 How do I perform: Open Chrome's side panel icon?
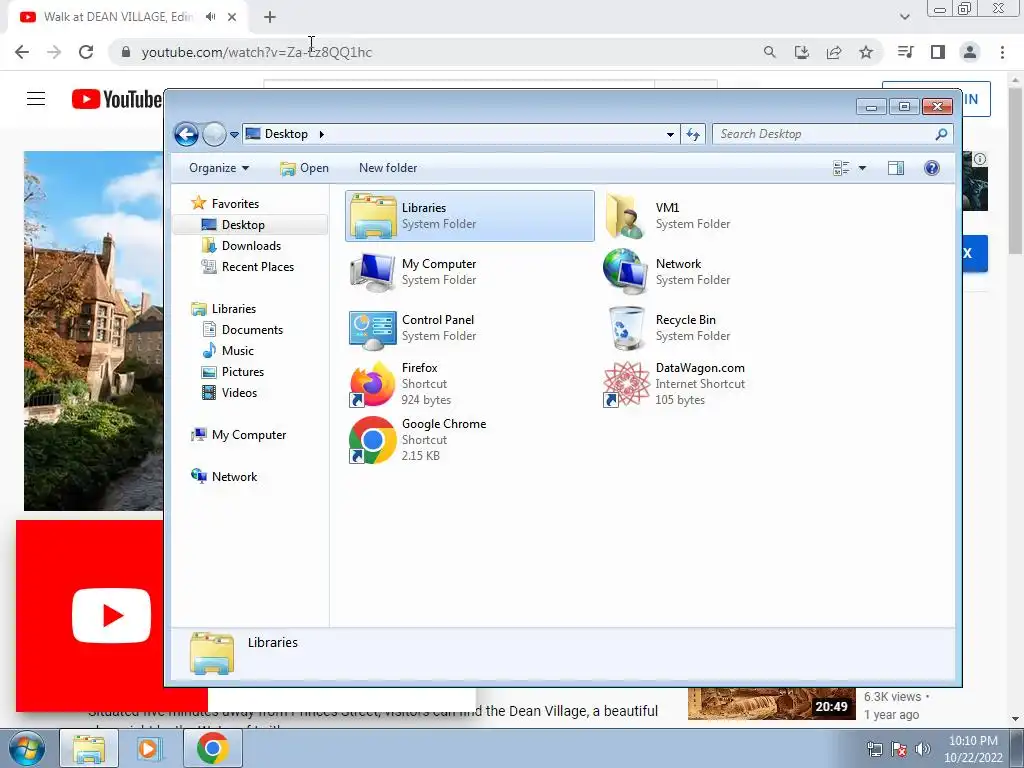point(938,52)
